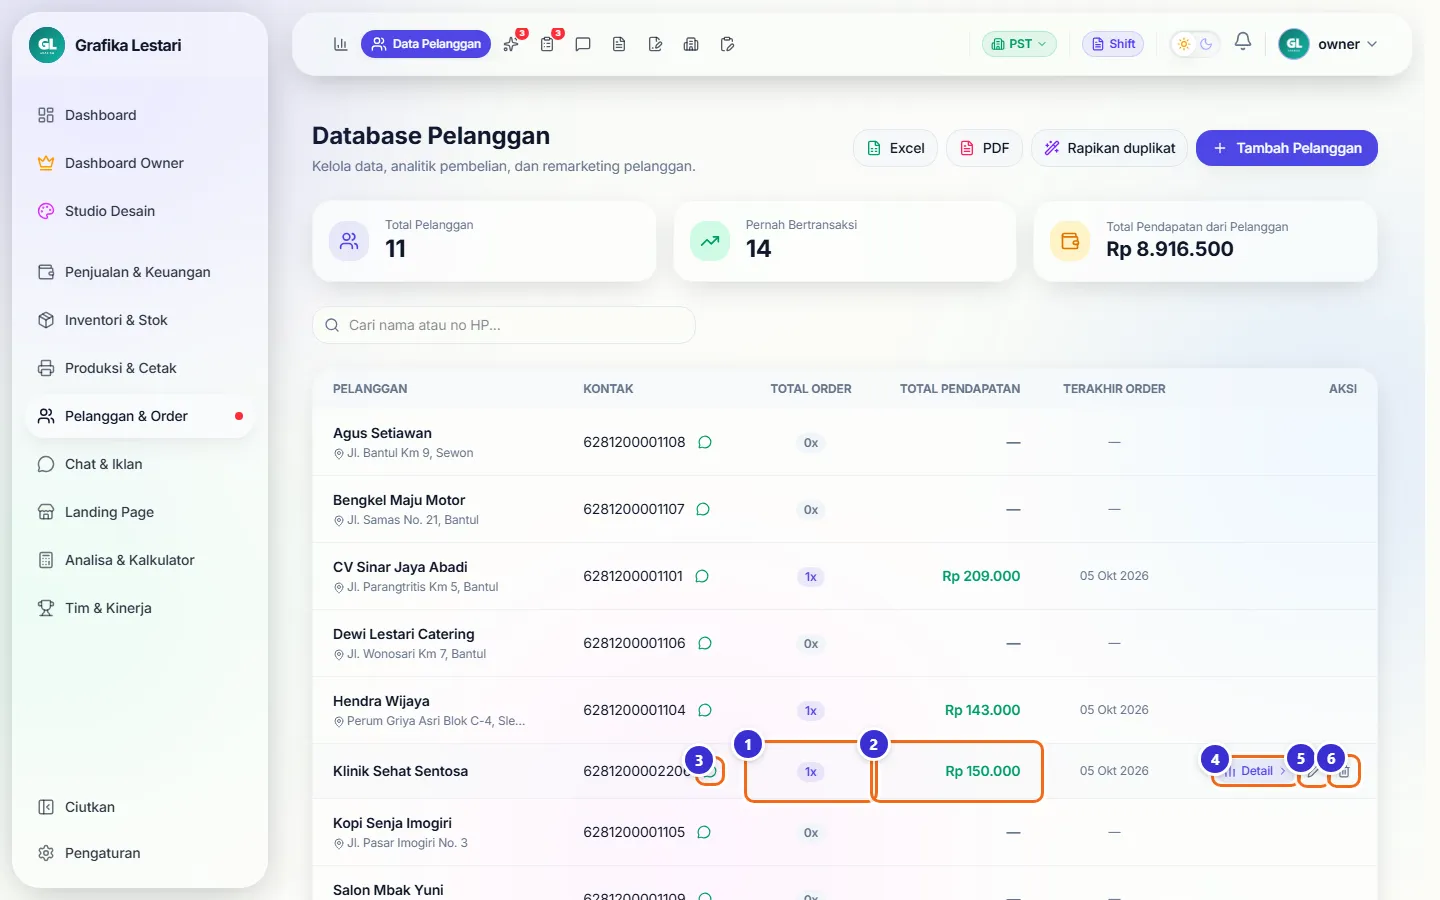Open Analisa & Kalkulator menu
The height and width of the screenshot is (900, 1440).
pyautogui.click(x=140, y=560)
